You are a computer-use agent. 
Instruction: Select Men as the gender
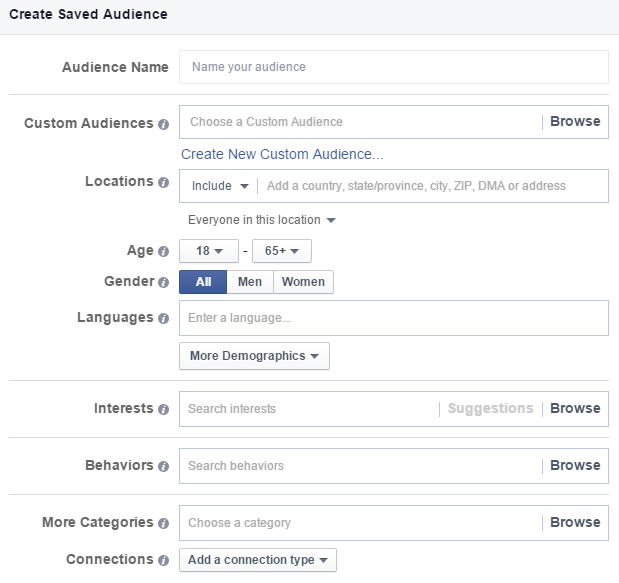click(x=250, y=282)
